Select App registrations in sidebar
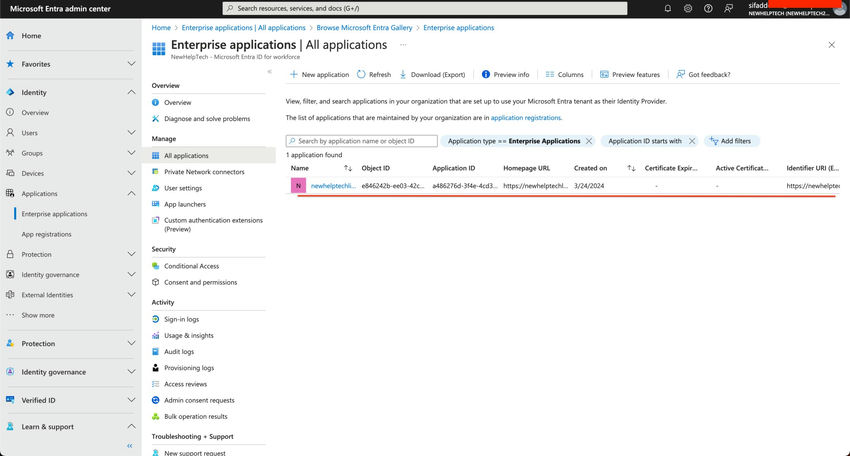 tap(47, 234)
